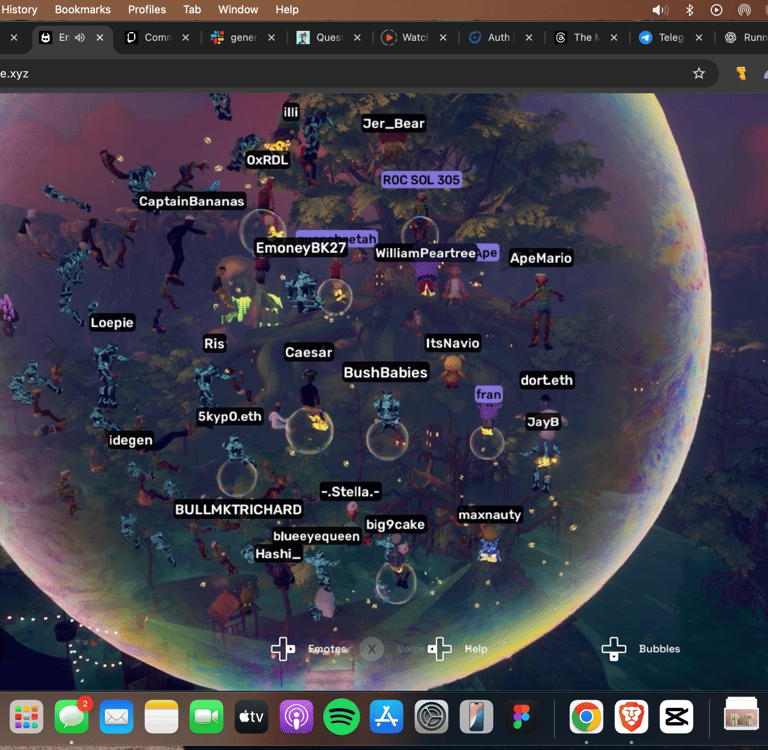Switch to the Runn tab
Screen dimensions: 768x750
click(x=746, y=37)
